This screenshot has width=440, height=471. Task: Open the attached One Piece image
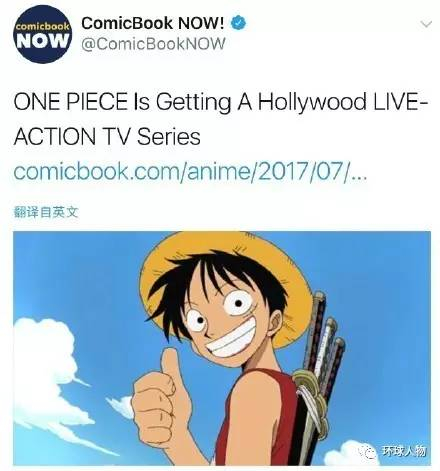222,348
